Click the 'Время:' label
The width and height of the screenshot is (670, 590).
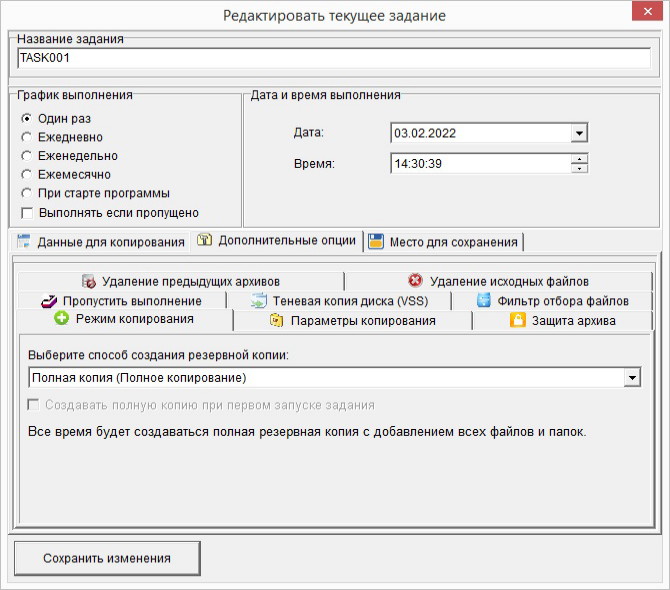tap(314, 164)
